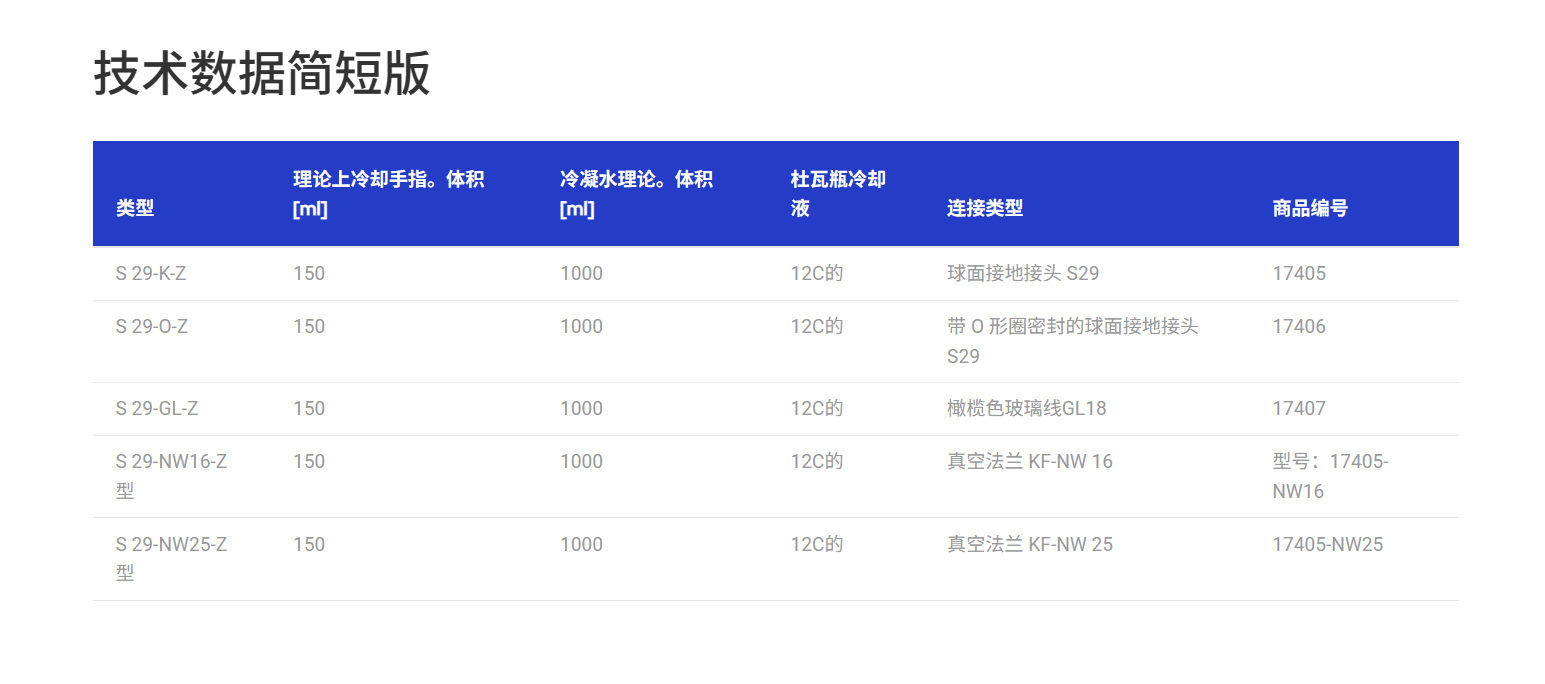Click the S 29-NW25-Z 型 type cell
This screenshot has height=684, width=1545.
172,558
